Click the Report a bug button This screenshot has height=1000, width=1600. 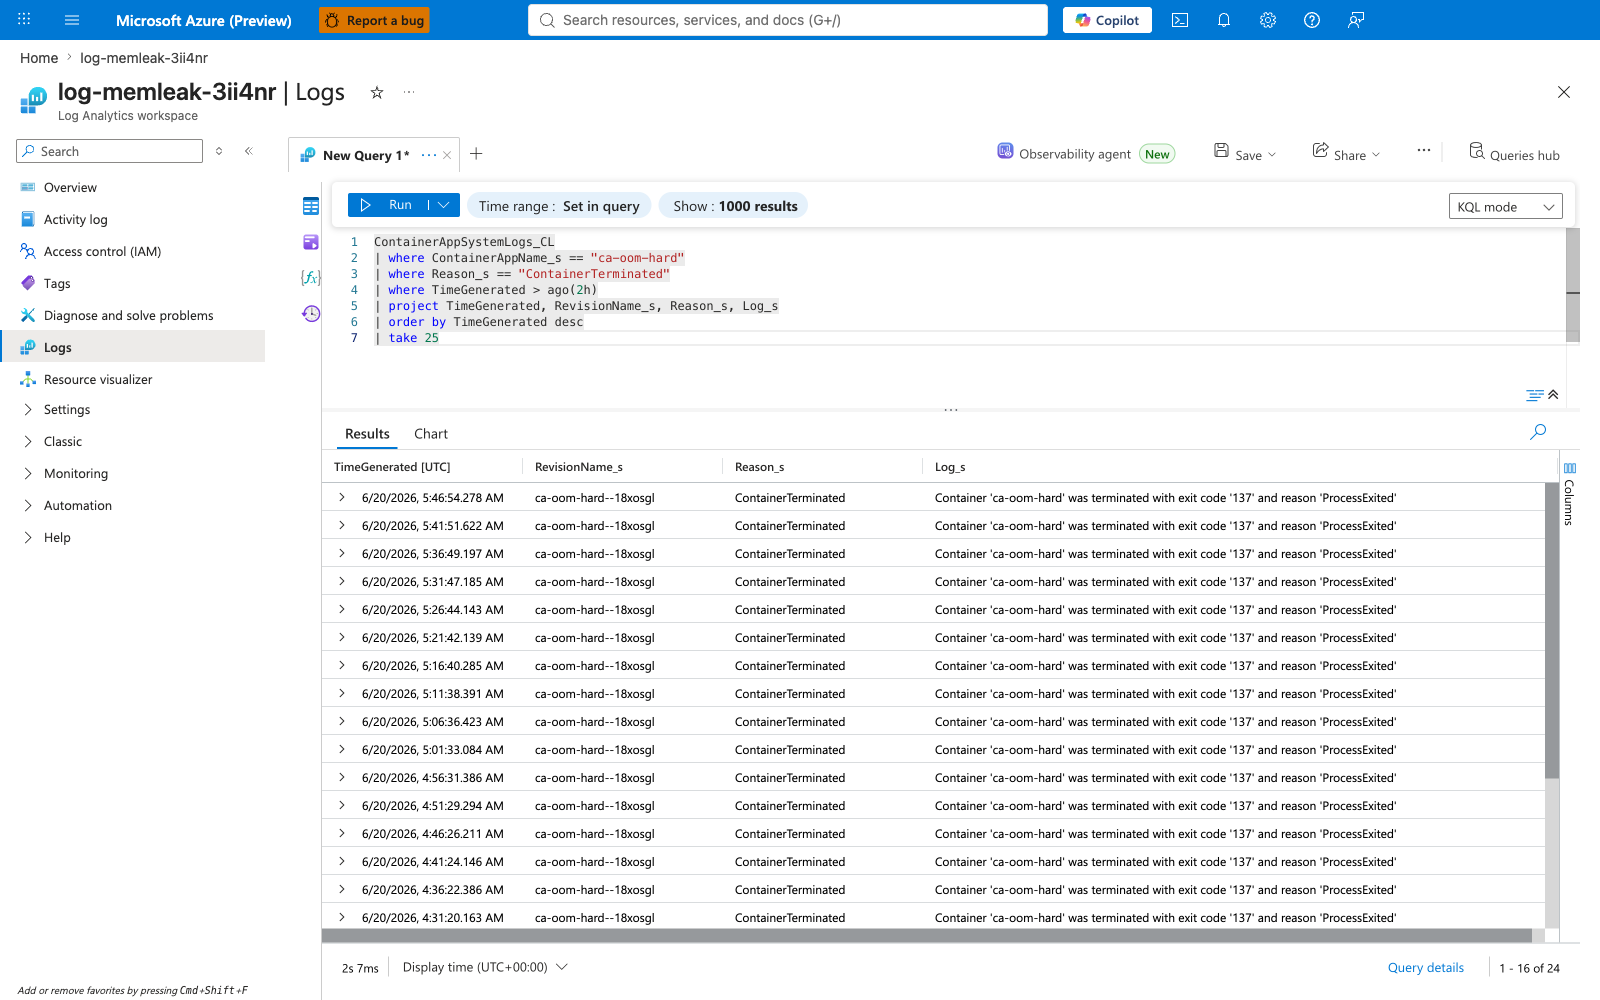coord(374,20)
